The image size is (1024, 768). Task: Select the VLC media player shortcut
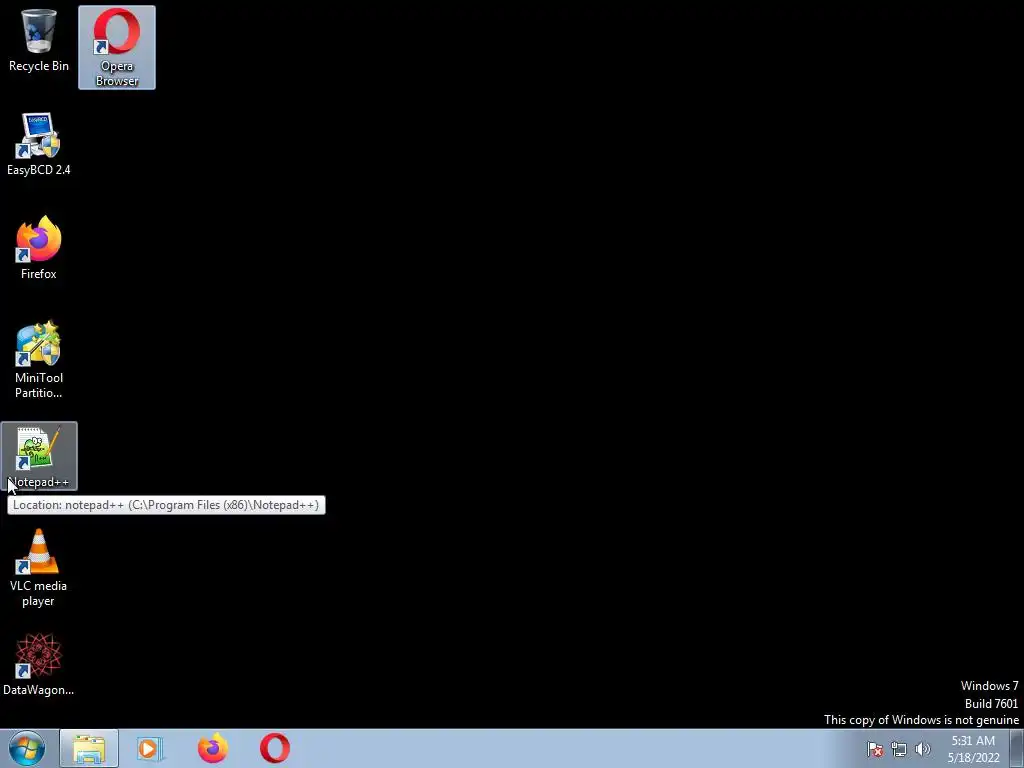pyautogui.click(x=39, y=568)
